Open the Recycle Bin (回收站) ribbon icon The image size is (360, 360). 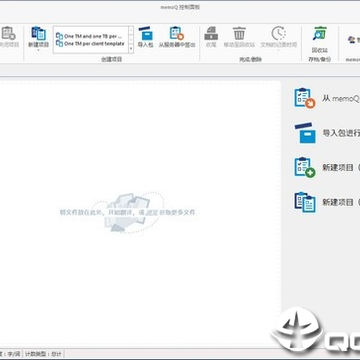pyautogui.click(x=320, y=34)
